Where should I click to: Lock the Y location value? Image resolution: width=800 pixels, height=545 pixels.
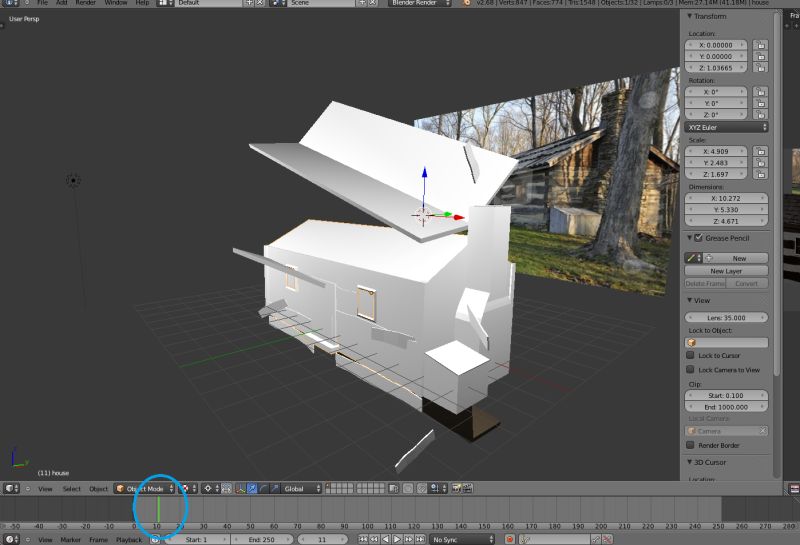[x=760, y=56]
